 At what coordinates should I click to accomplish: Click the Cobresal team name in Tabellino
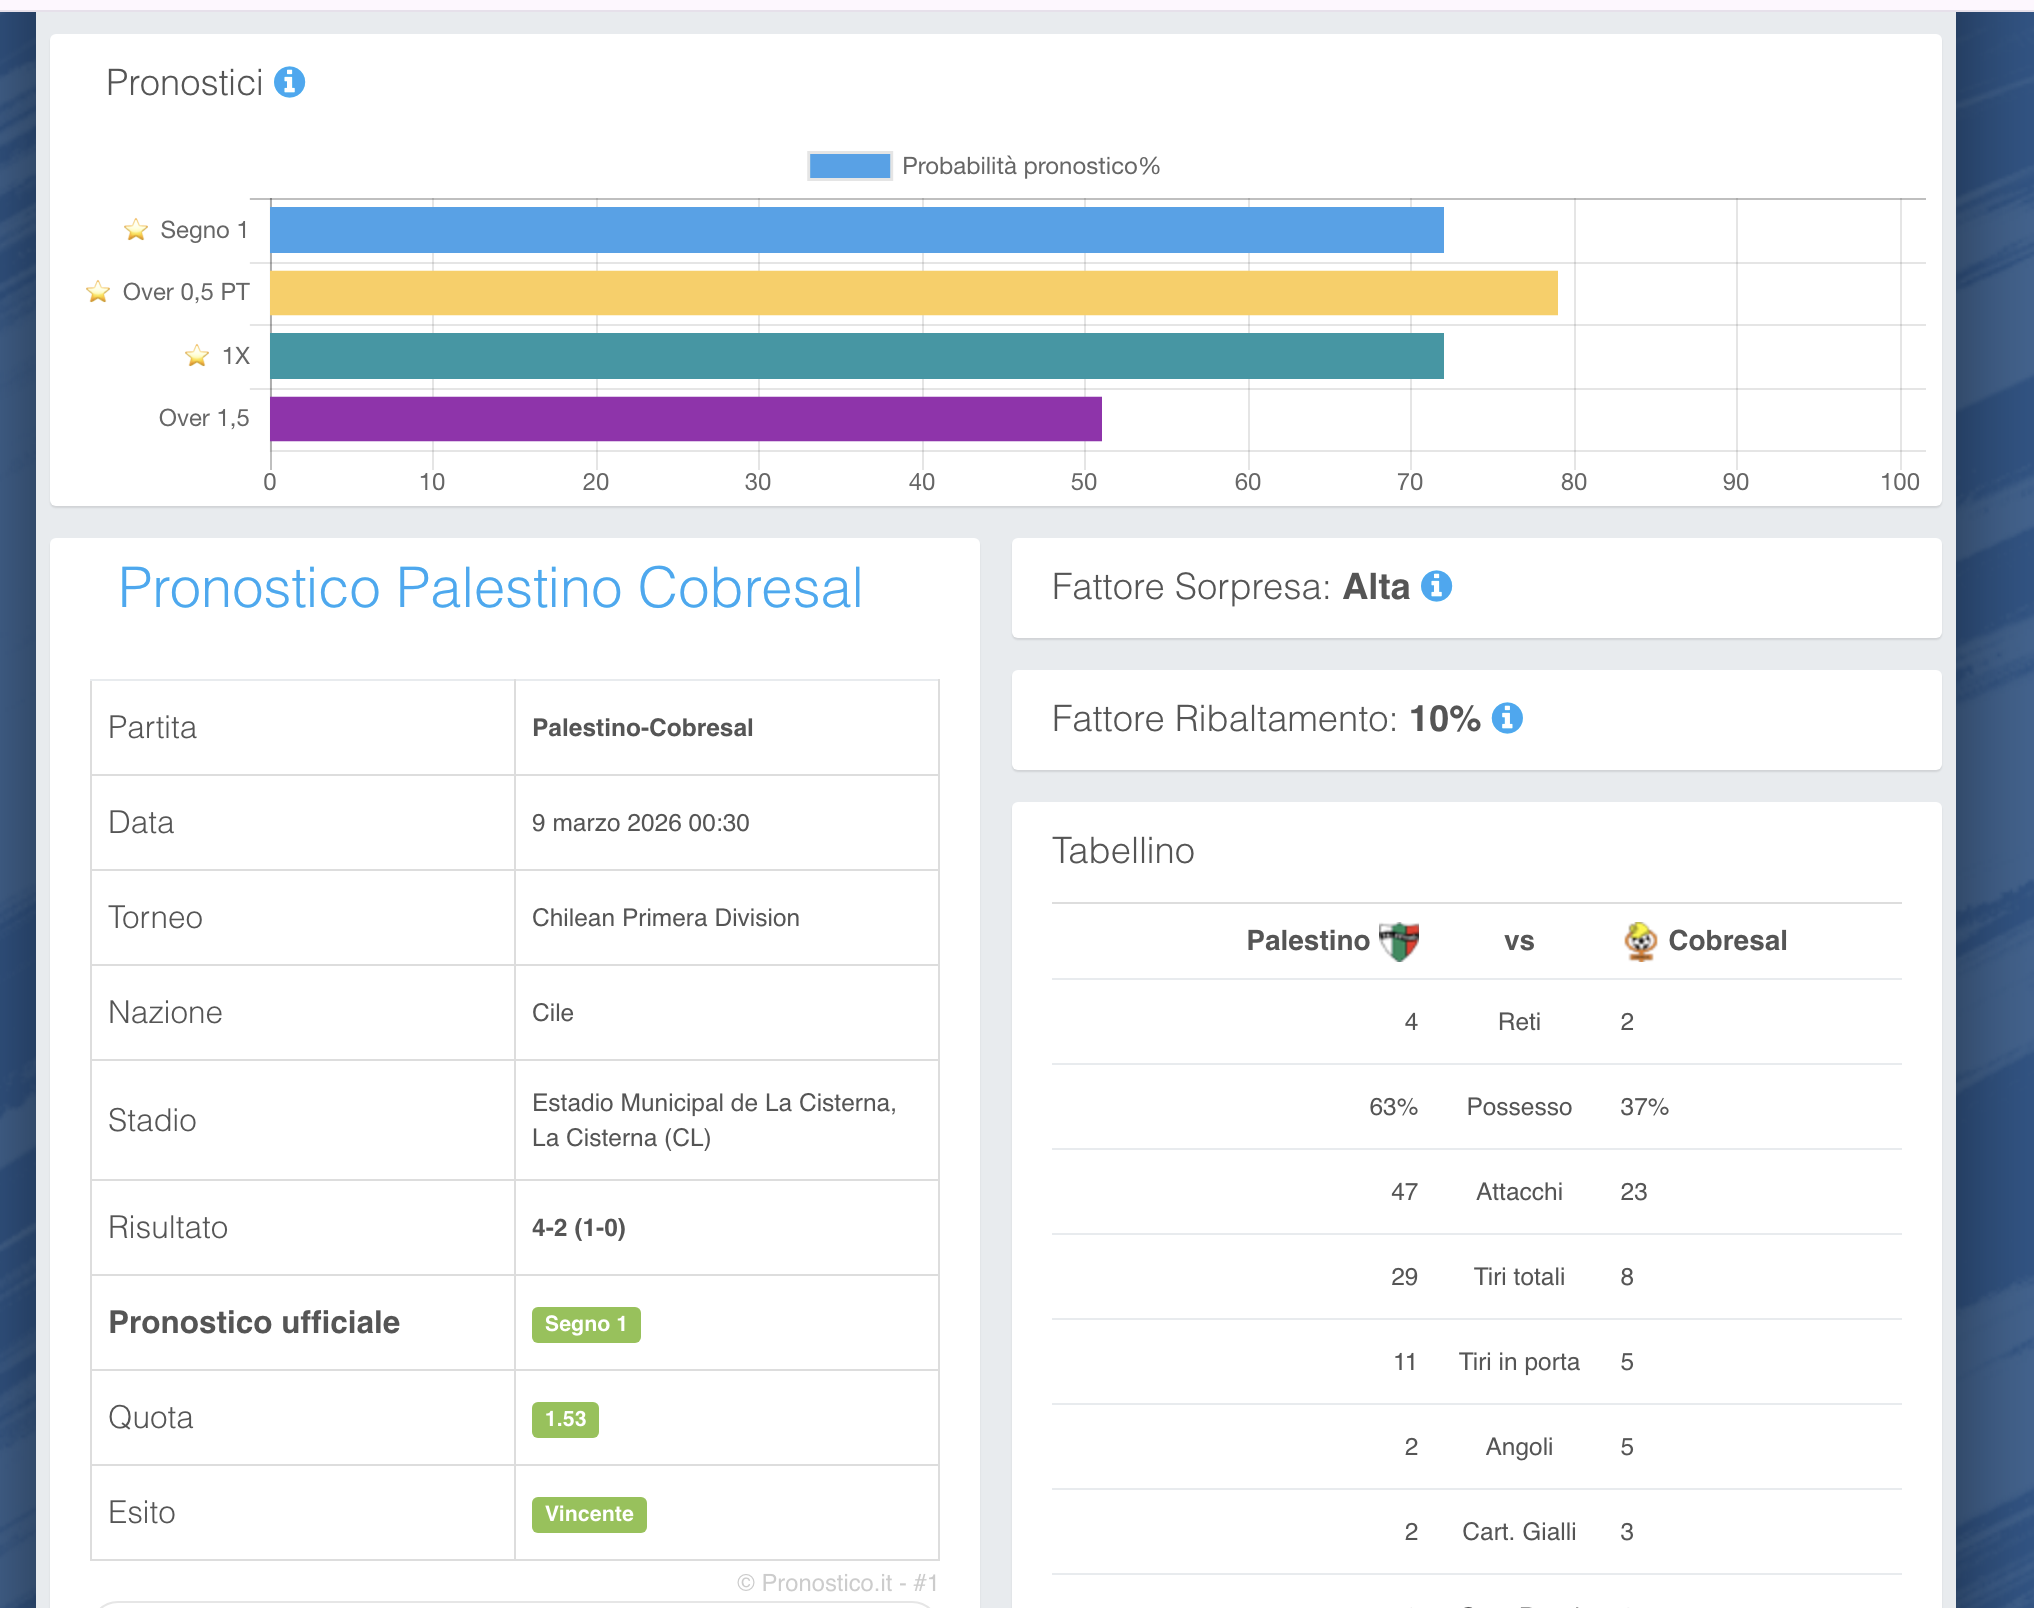click(1727, 940)
